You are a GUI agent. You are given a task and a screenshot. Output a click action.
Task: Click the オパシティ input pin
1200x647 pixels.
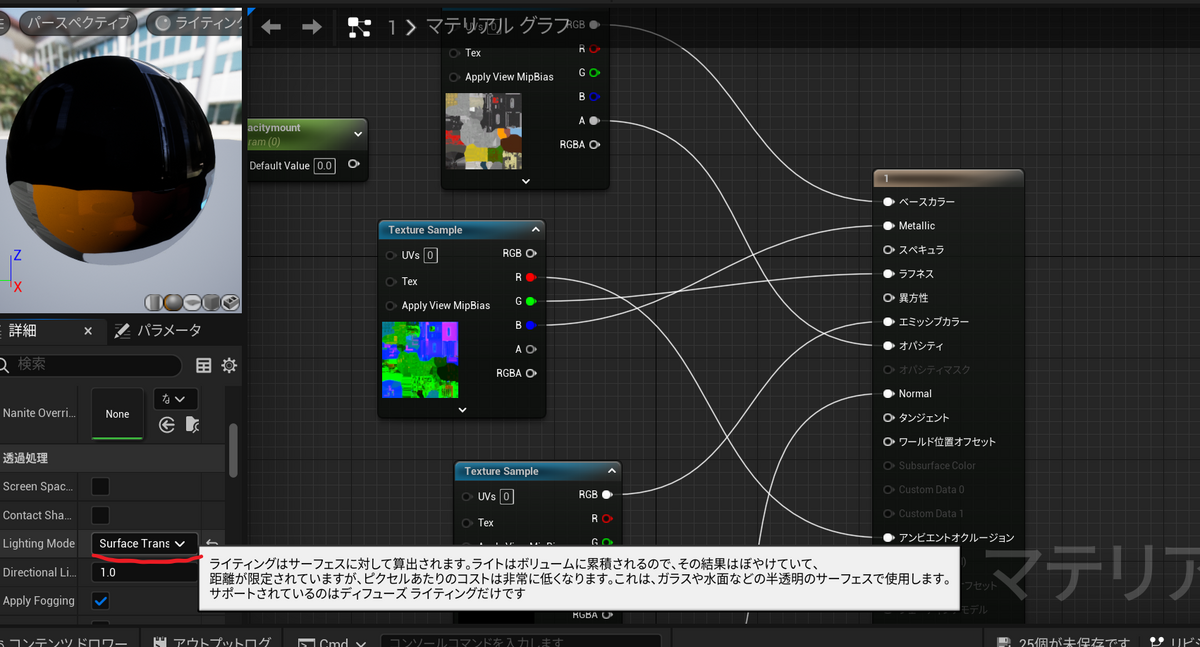click(888, 345)
